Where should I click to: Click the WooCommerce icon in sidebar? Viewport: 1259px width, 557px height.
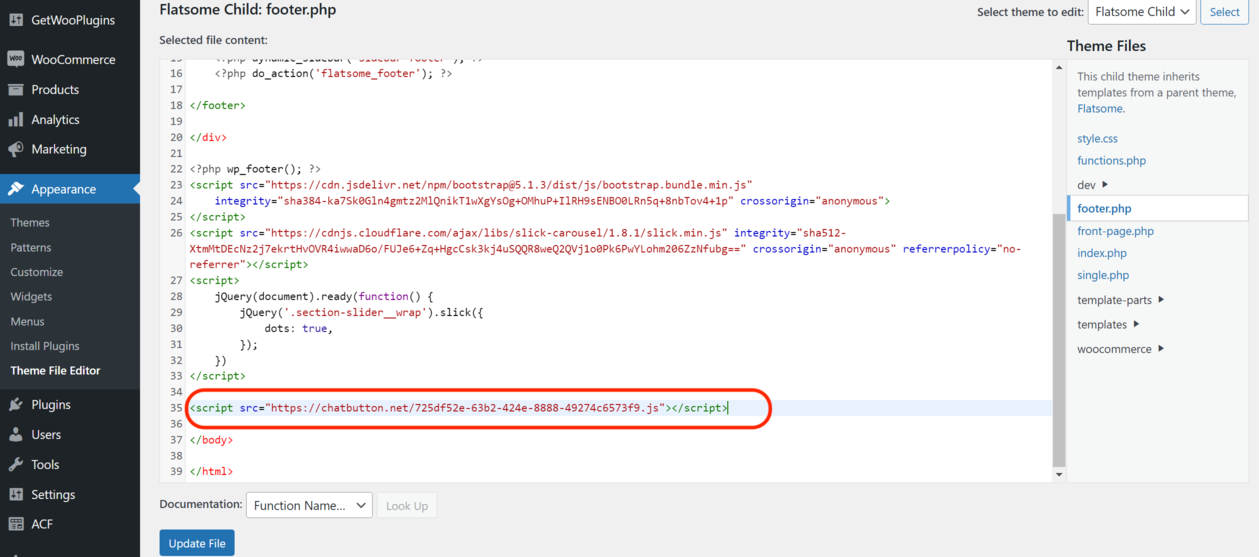tap(16, 60)
